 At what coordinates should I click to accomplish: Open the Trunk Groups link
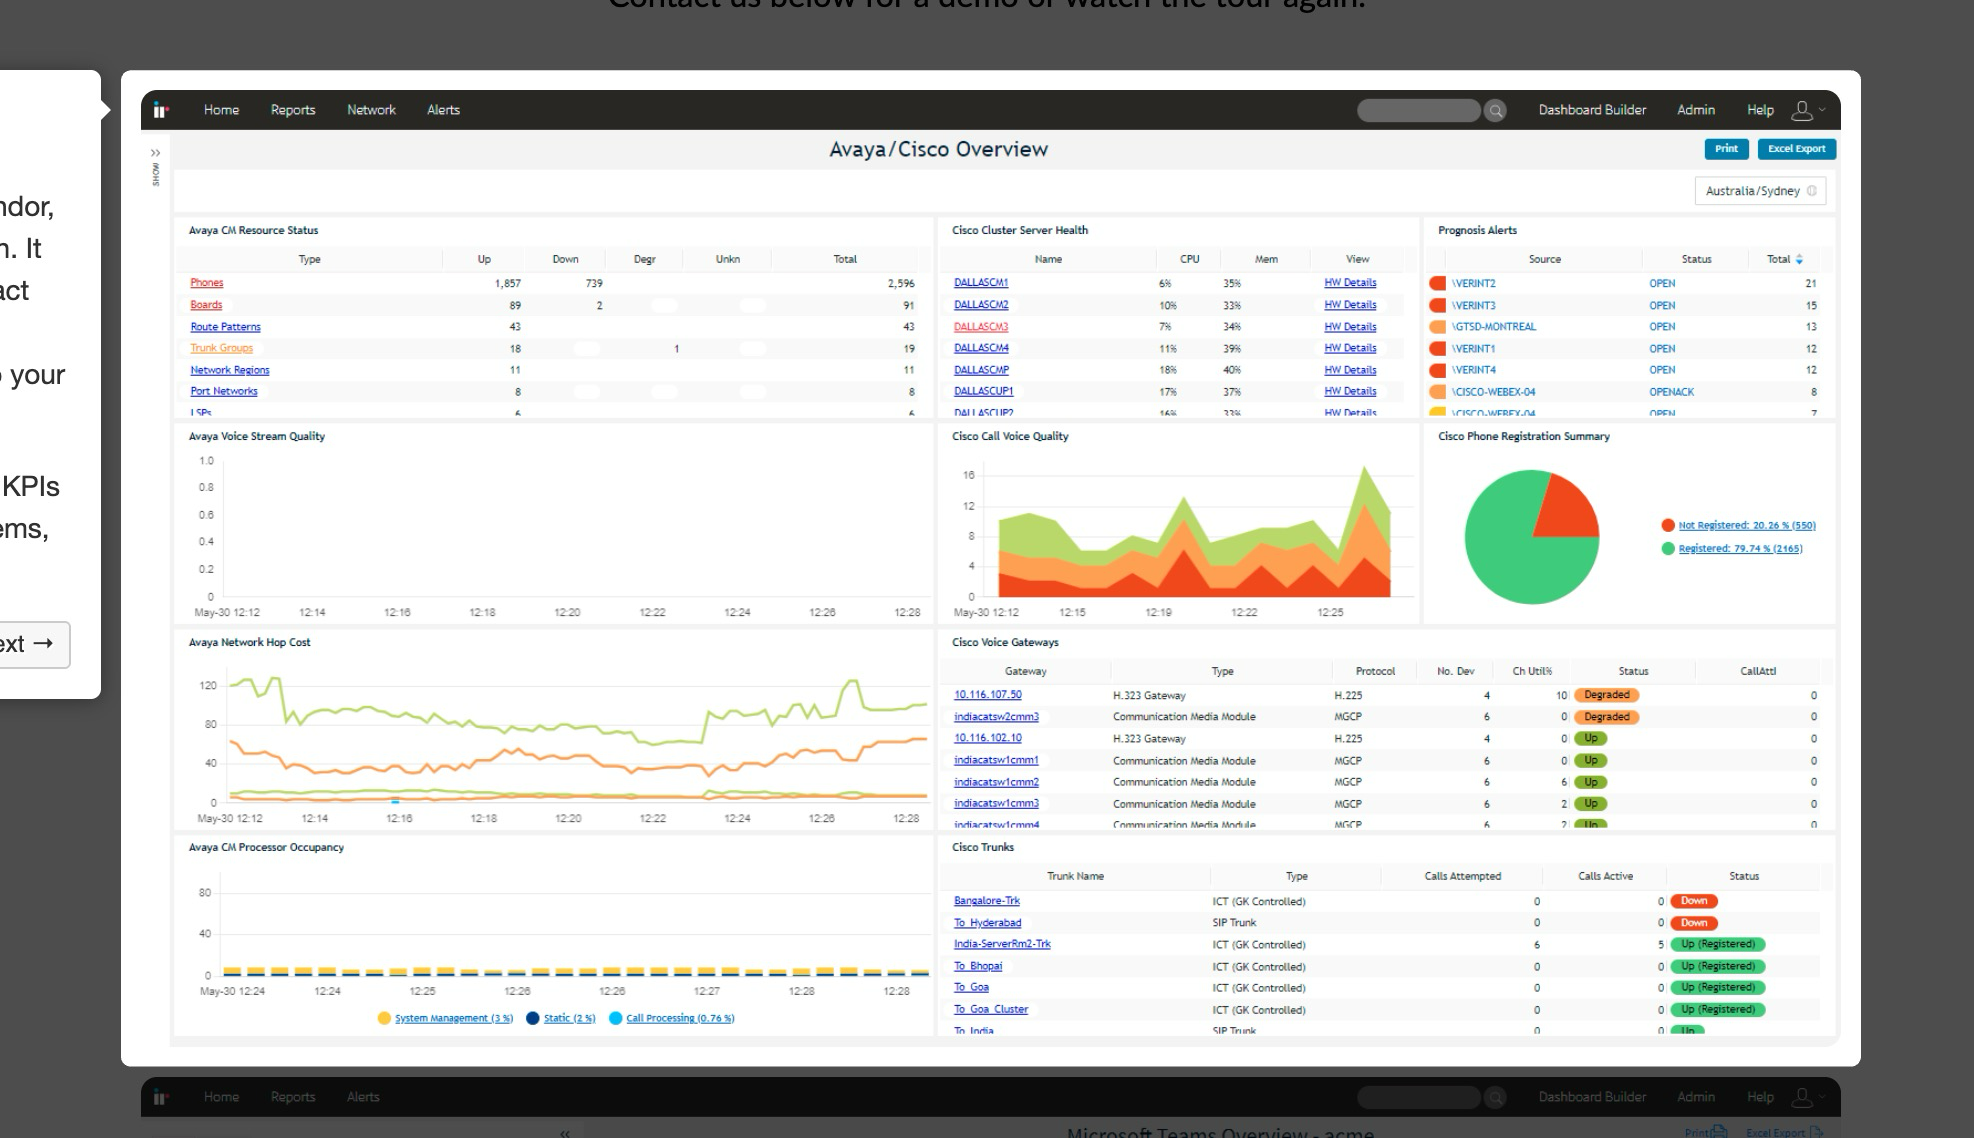(x=221, y=348)
